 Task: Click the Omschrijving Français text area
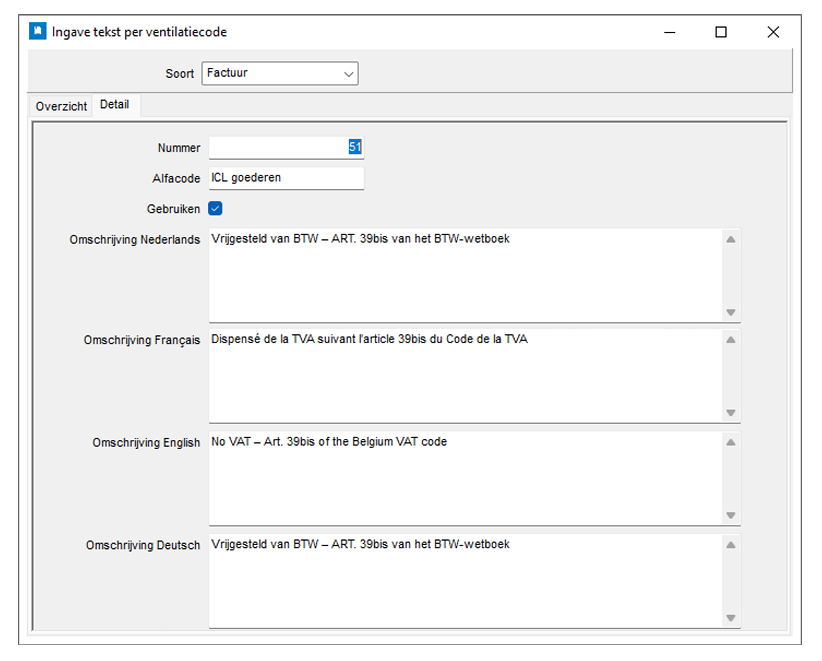pos(466,376)
